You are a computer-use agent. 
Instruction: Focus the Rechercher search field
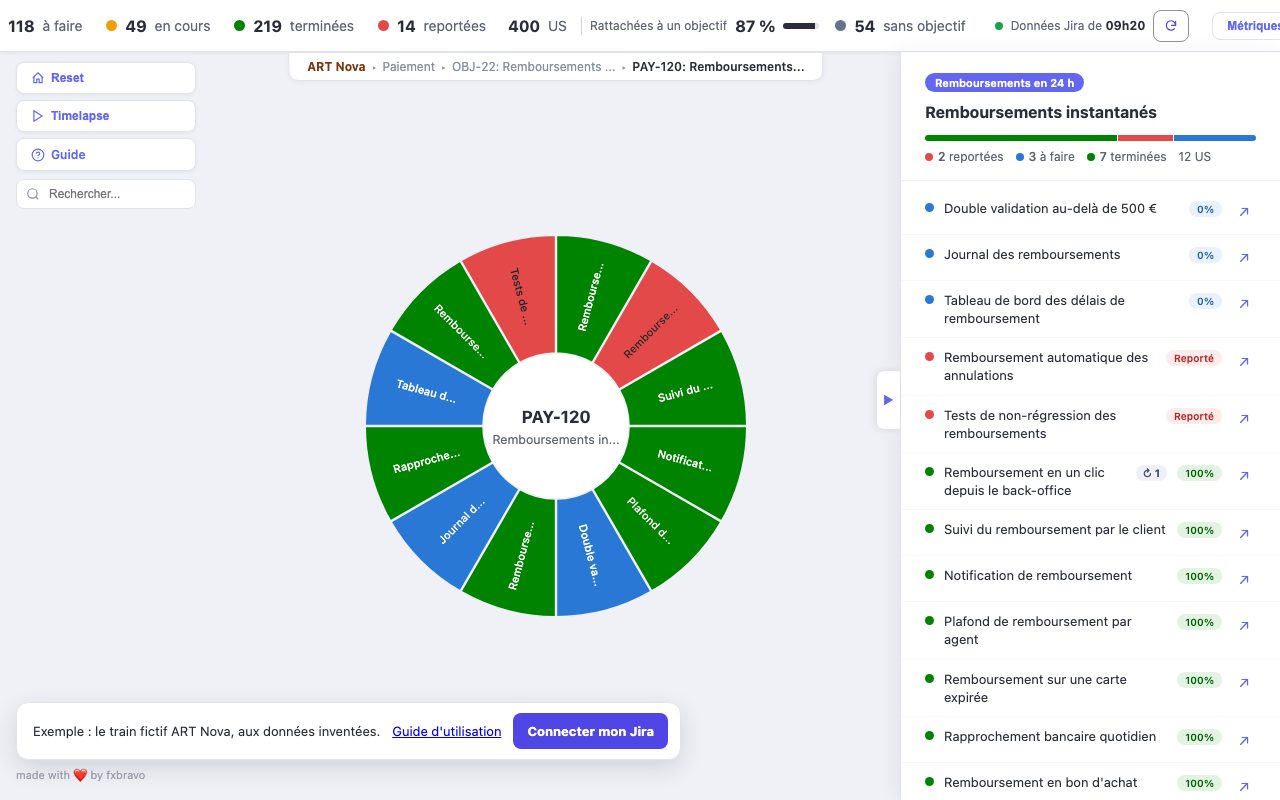pyautogui.click(x=106, y=194)
